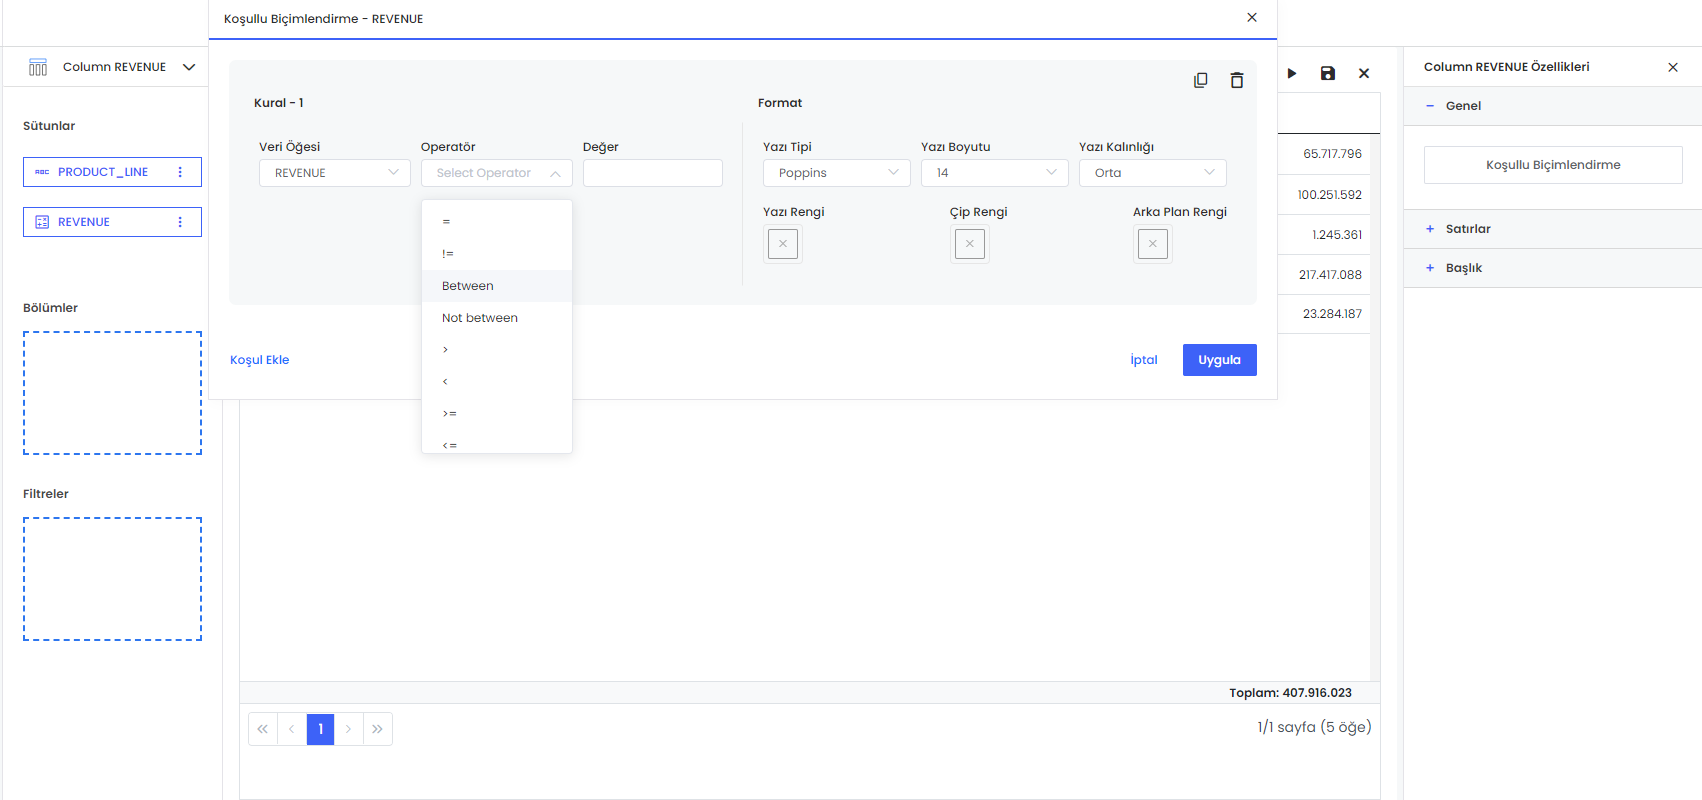Click the Koşullu Biçimlendirme button in properties
1702x800 pixels.
pos(1553,165)
